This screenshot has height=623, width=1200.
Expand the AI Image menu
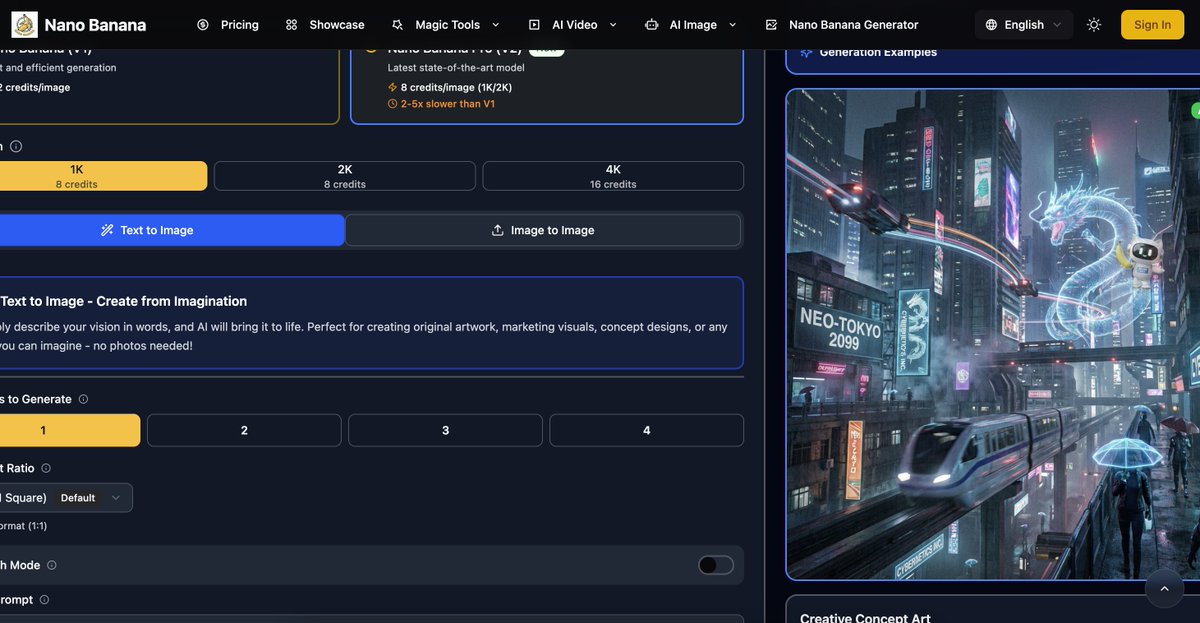click(692, 25)
